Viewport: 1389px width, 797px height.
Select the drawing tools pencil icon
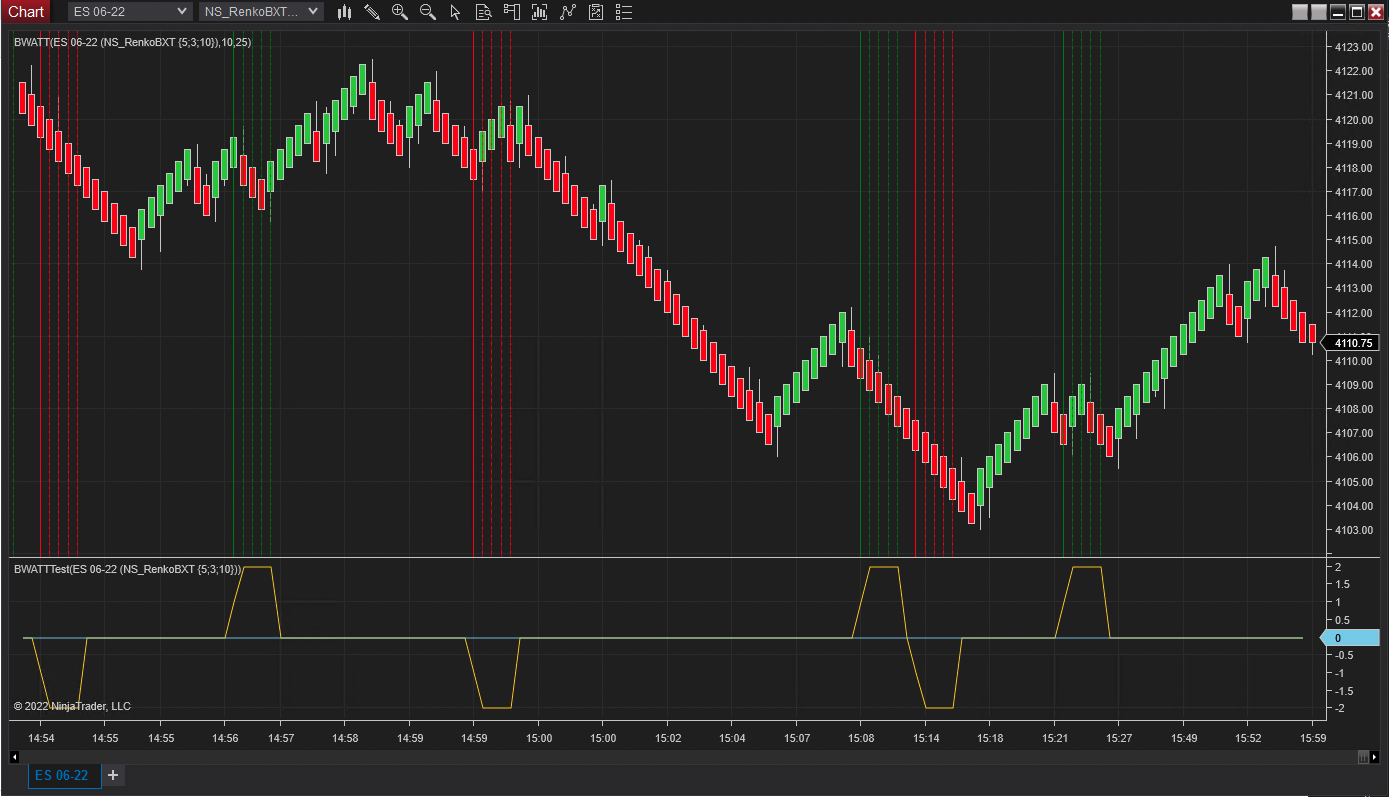372,12
